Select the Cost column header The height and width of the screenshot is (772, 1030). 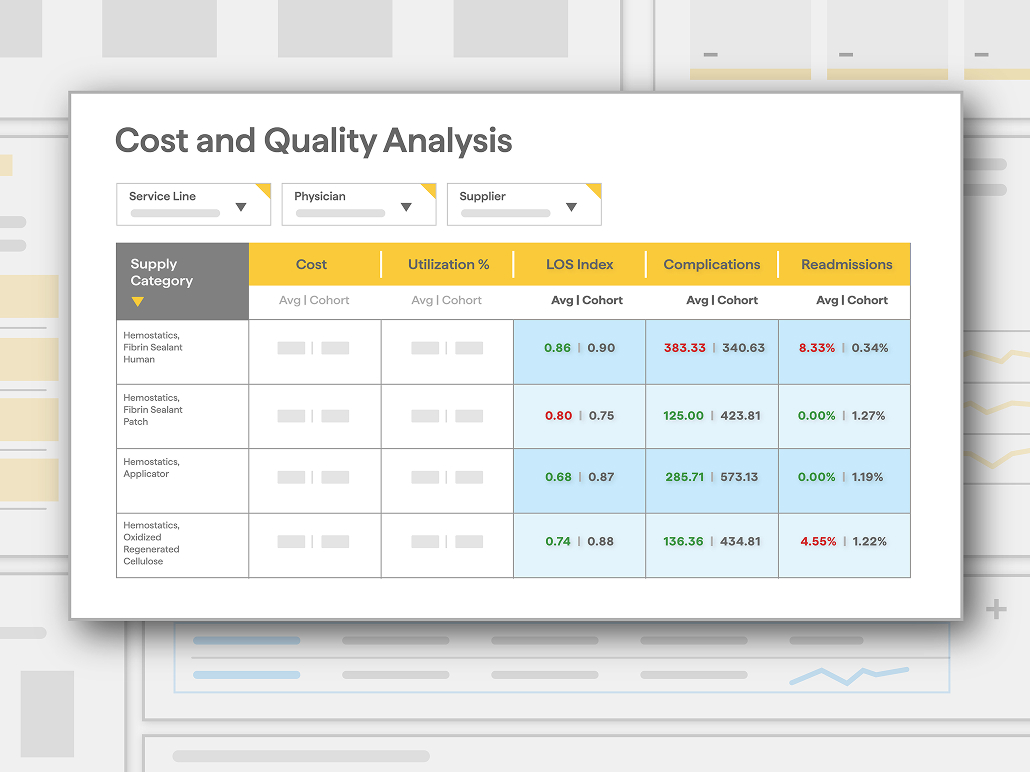pos(311,264)
